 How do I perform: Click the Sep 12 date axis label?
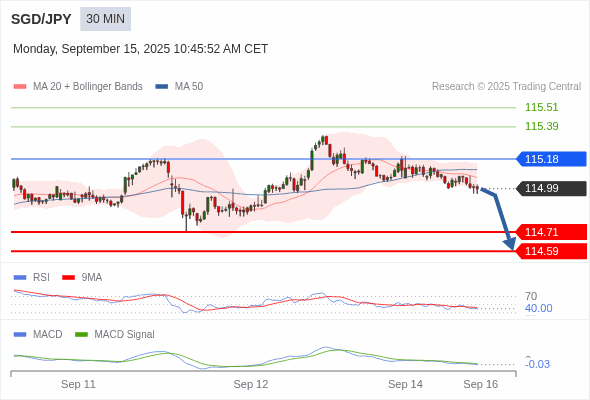(x=251, y=384)
